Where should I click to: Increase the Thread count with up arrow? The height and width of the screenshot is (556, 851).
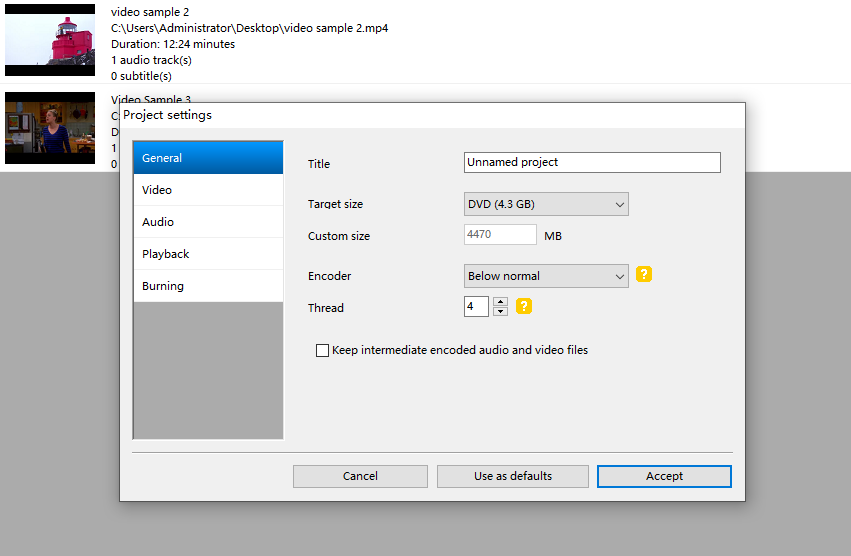(x=501, y=302)
